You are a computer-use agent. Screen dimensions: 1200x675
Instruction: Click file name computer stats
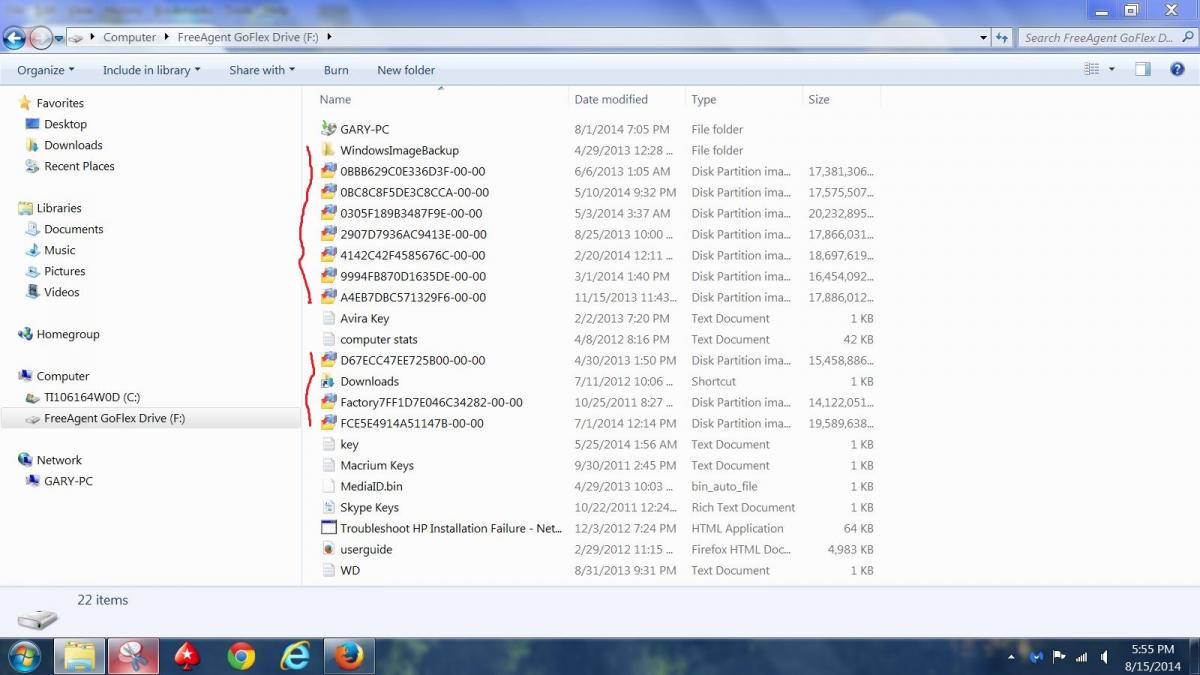[x=379, y=339]
